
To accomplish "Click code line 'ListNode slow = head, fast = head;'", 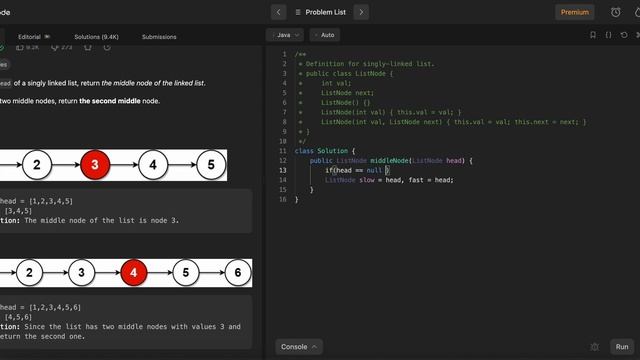I will (x=389, y=180).
